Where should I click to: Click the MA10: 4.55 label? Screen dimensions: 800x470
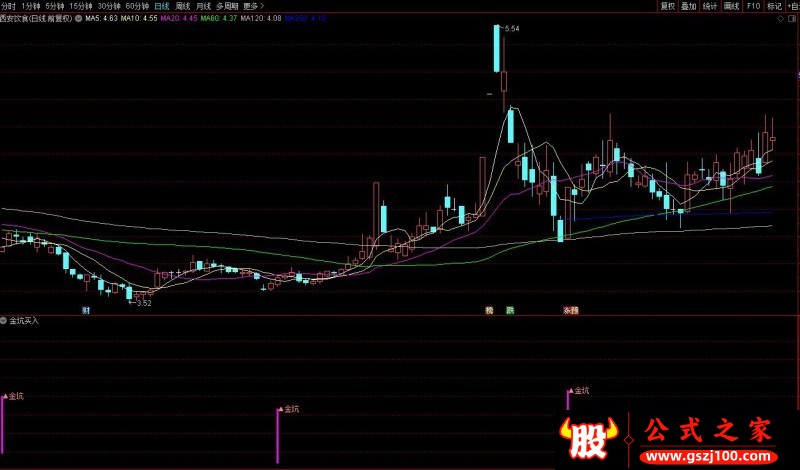pyautogui.click(x=139, y=18)
